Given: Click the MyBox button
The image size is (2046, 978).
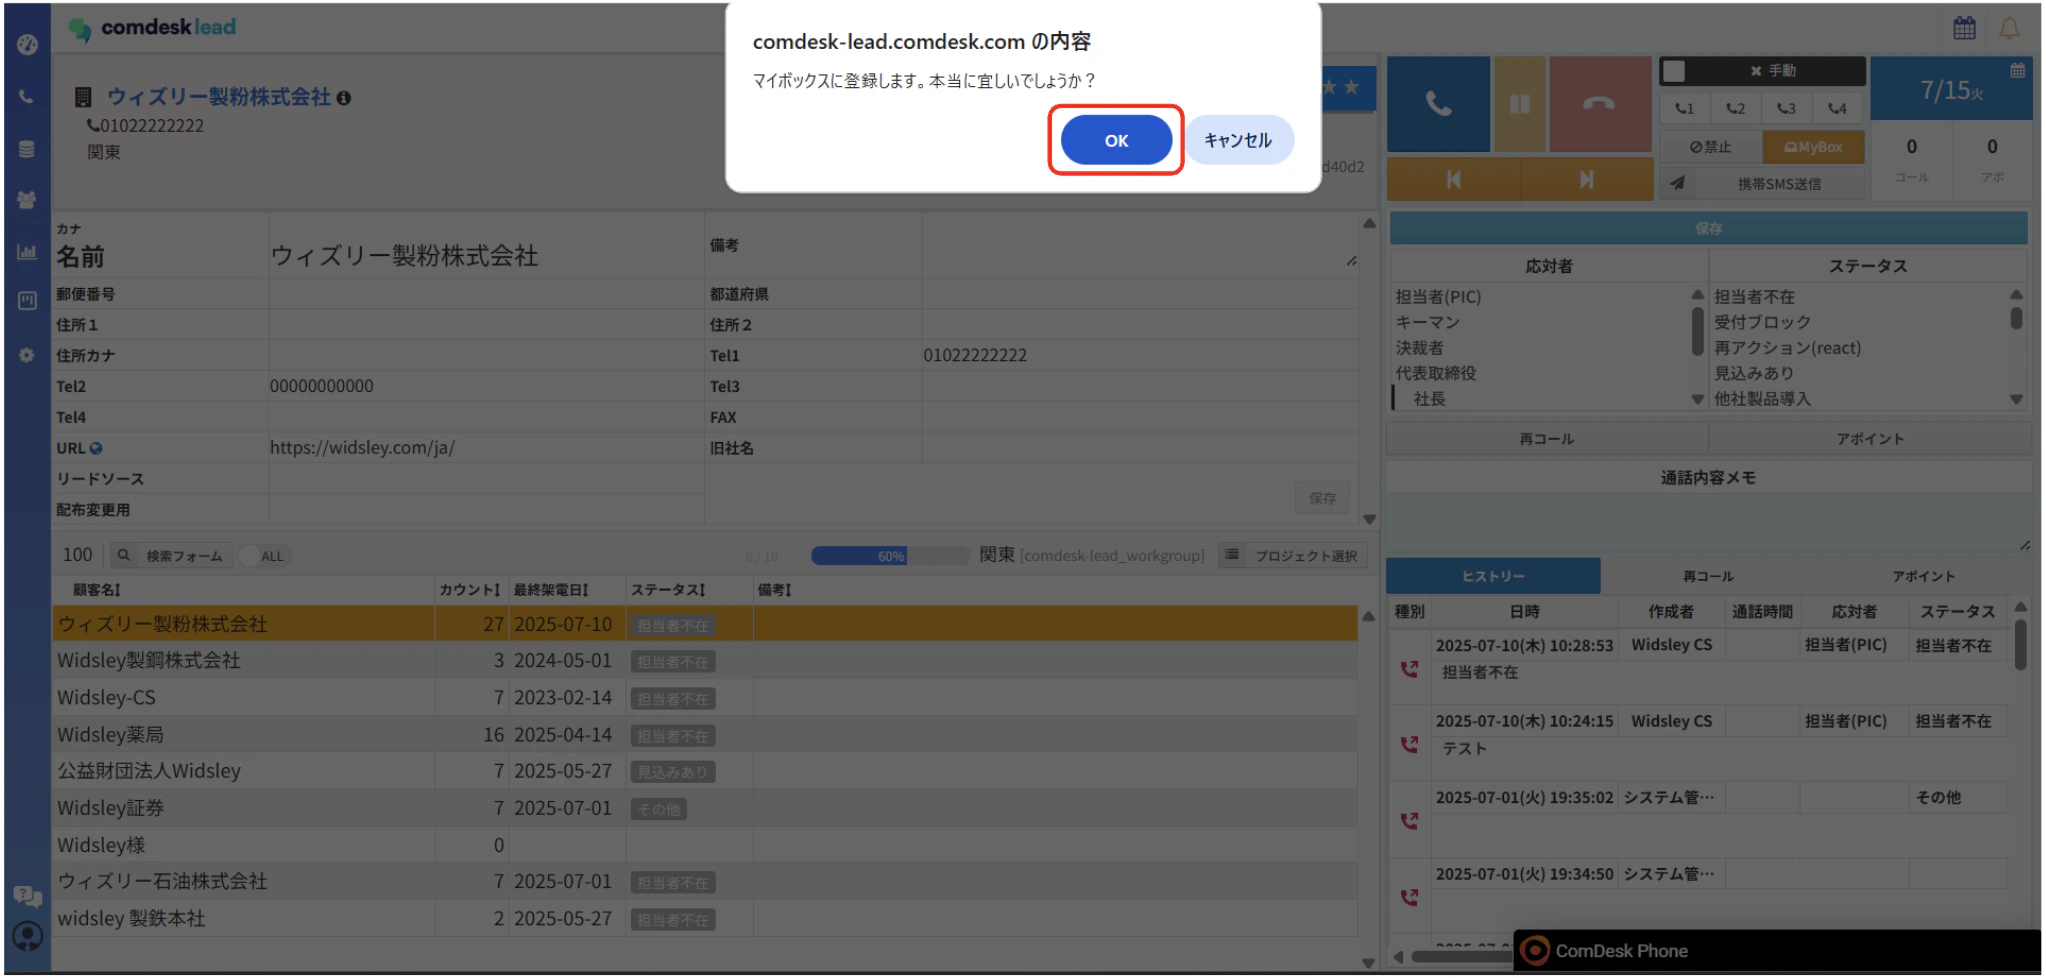Looking at the screenshot, I should [1813, 147].
